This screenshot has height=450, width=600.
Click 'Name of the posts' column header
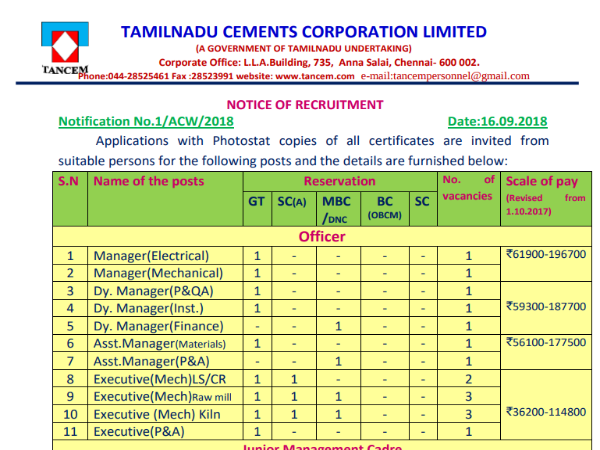165,199
